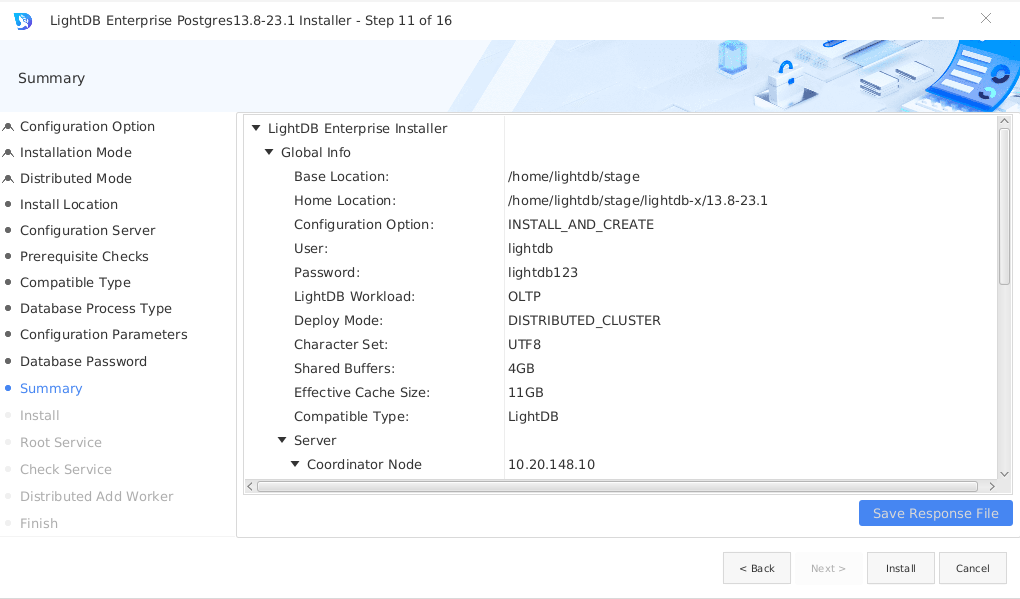Open the Configuration Parameters step

(x=103, y=334)
